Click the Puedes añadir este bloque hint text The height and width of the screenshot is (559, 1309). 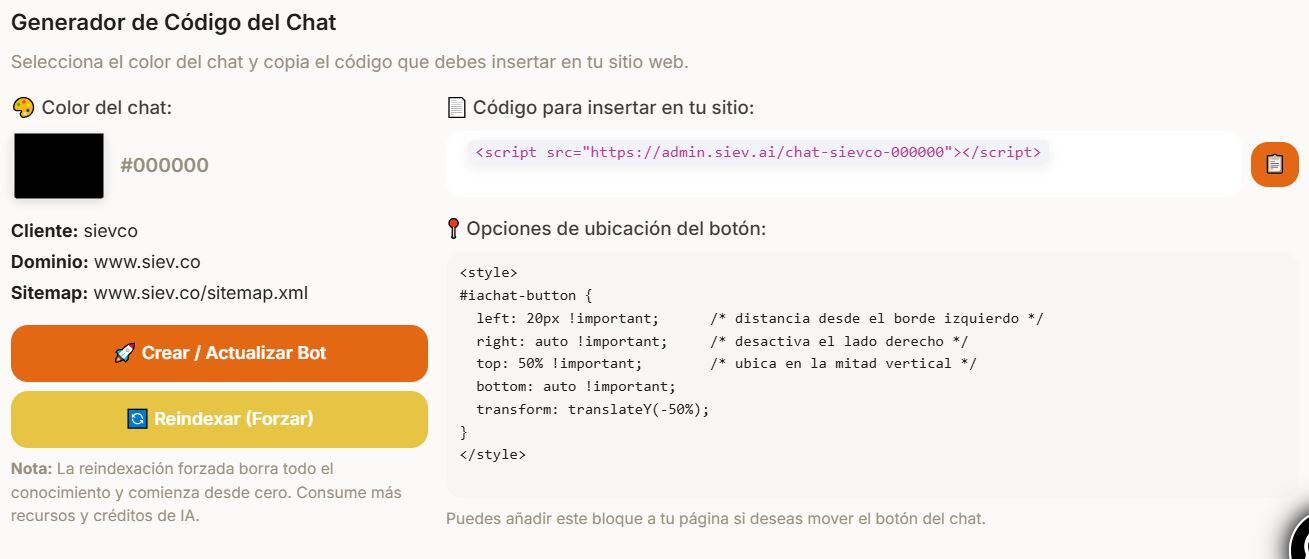715,518
